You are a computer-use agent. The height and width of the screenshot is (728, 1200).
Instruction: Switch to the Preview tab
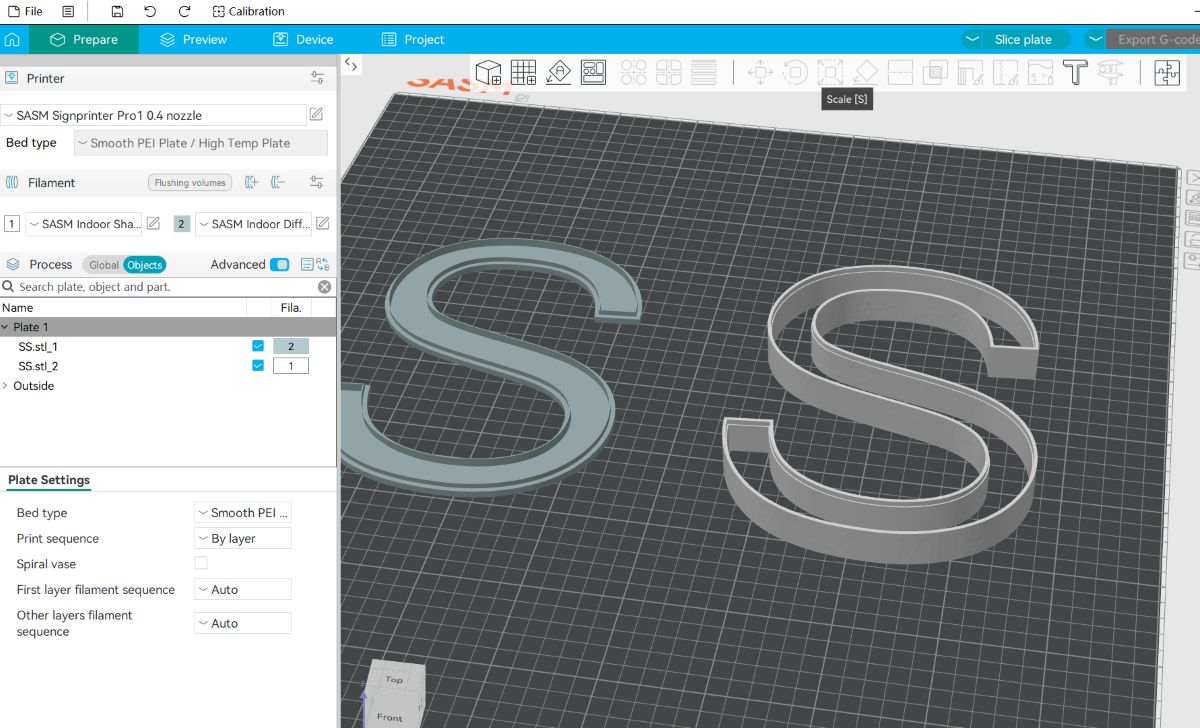click(193, 39)
